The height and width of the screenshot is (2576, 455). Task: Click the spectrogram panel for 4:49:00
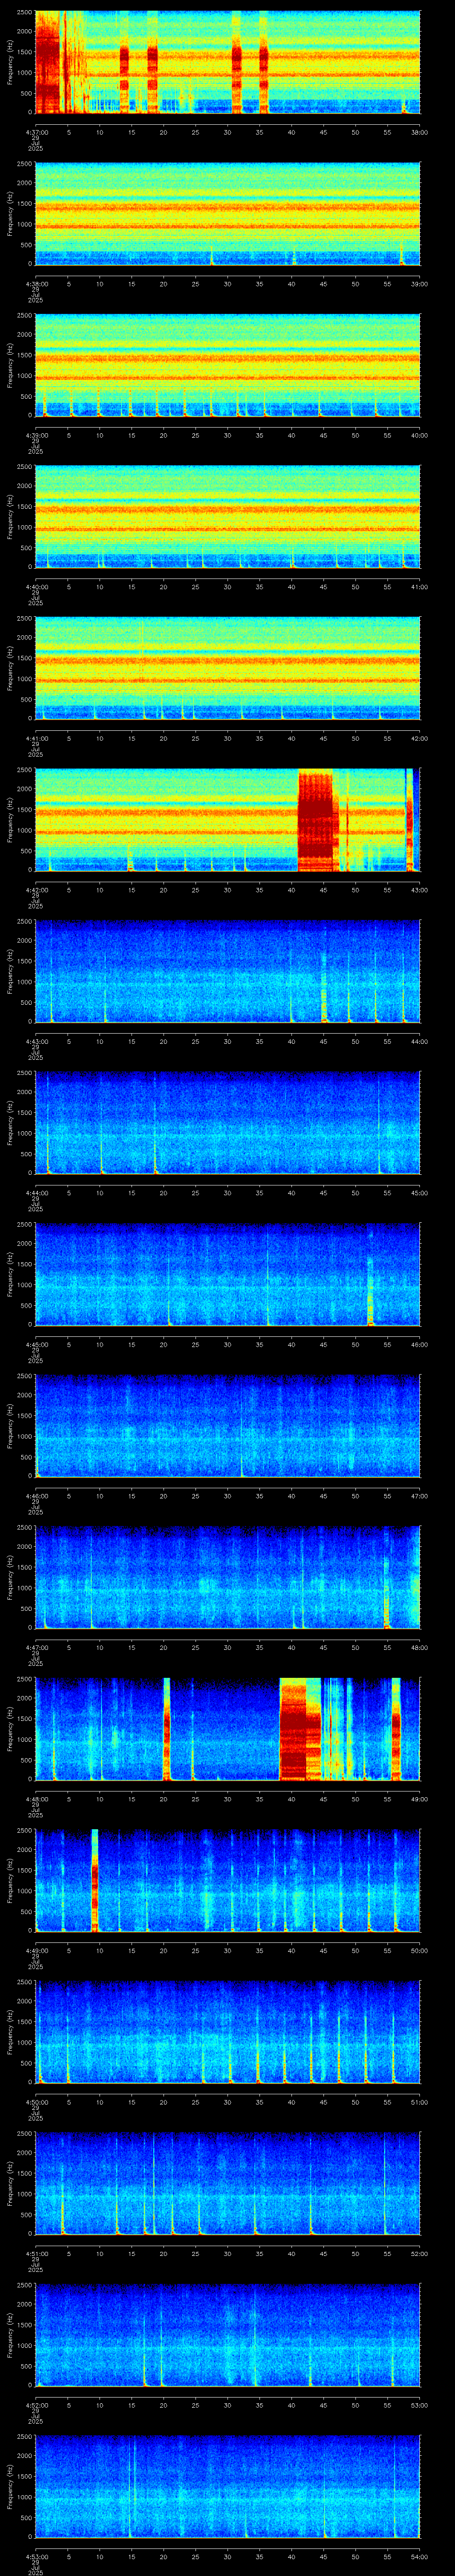[x=227, y=1879]
